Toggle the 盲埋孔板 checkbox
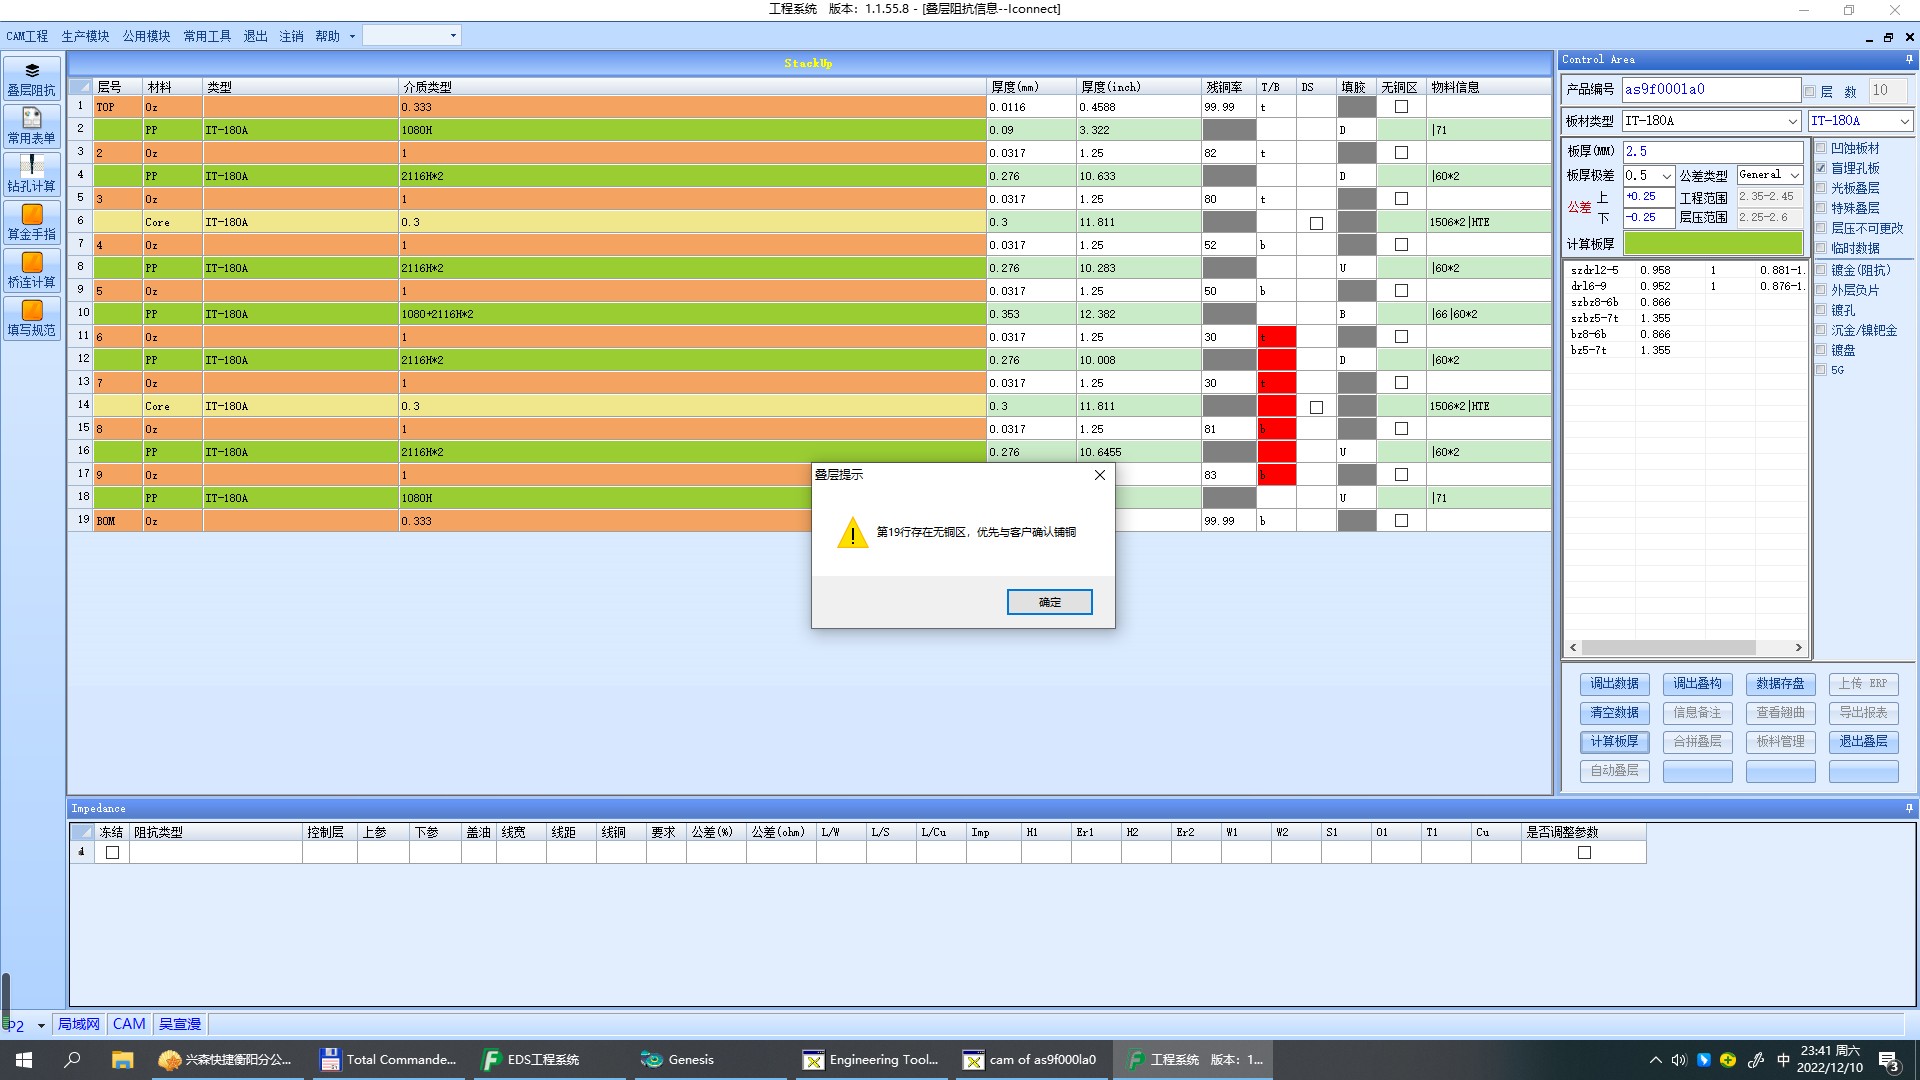Image resolution: width=1920 pixels, height=1080 pixels. coord(1821,168)
